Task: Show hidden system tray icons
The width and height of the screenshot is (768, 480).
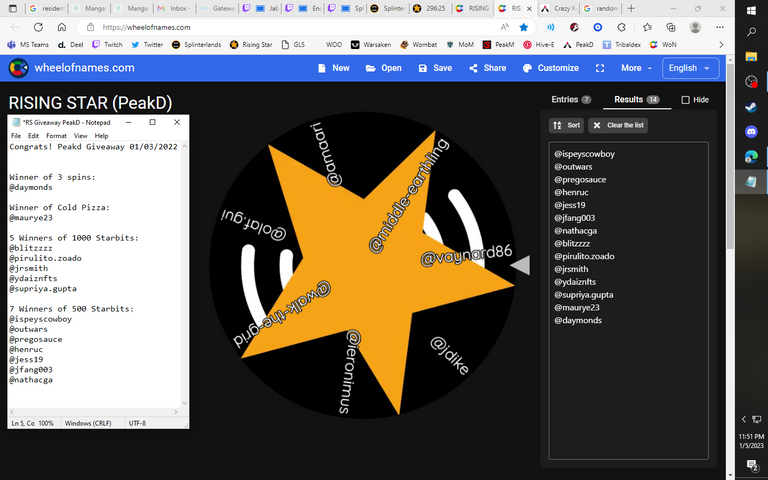Action: 744,419
